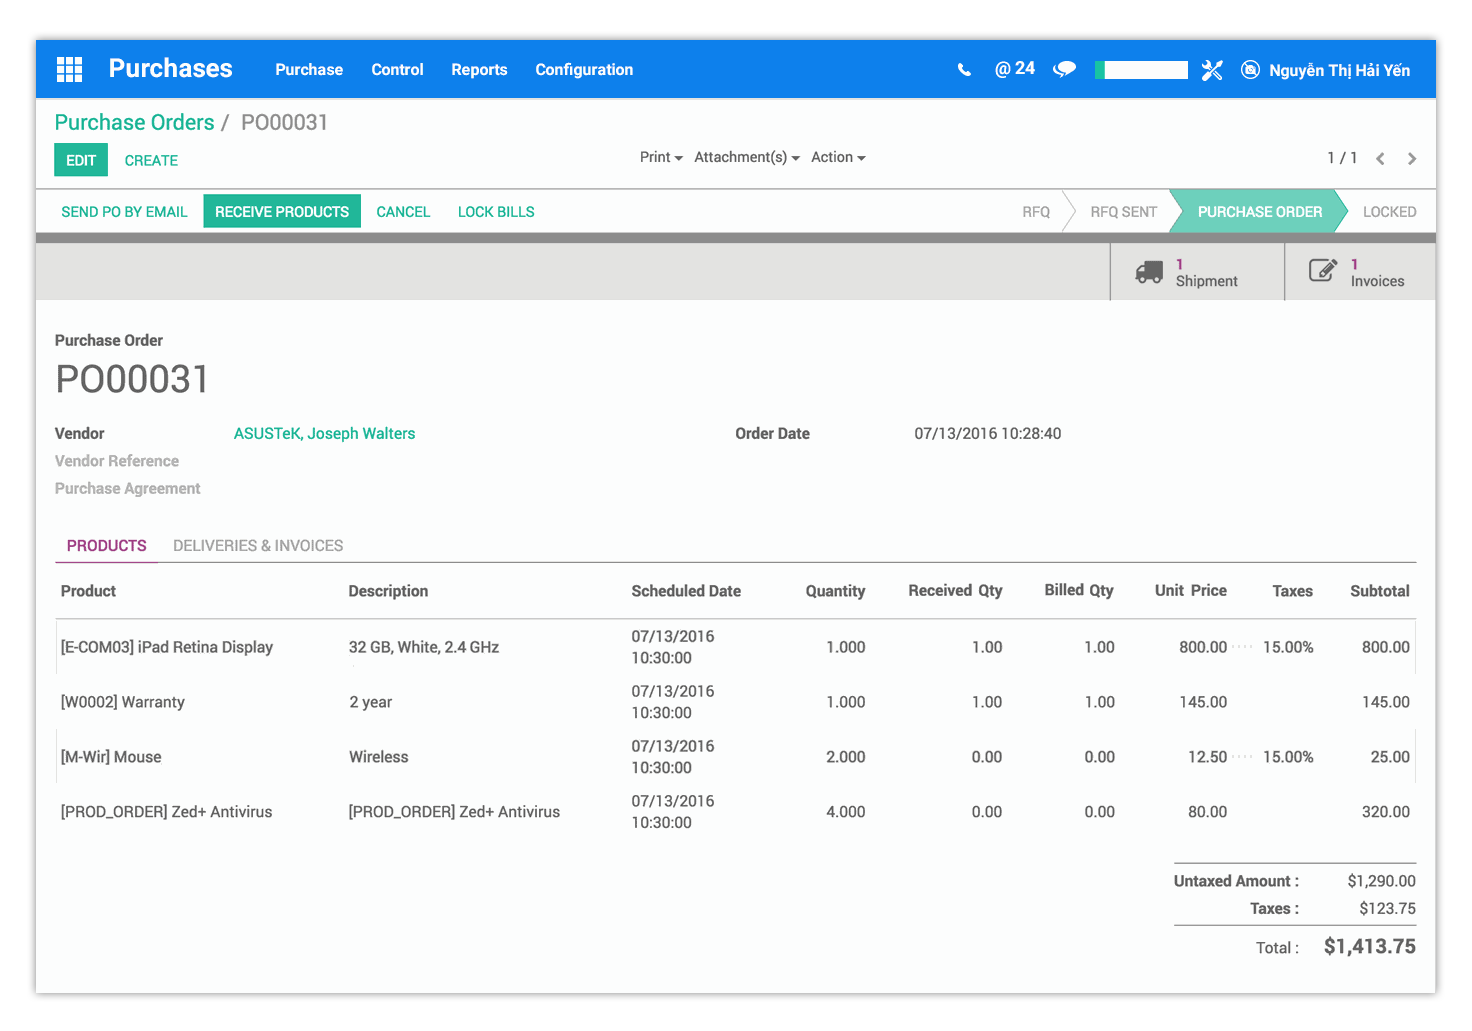Open the Reports menu
1472x1031 pixels.
click(479, 70)
